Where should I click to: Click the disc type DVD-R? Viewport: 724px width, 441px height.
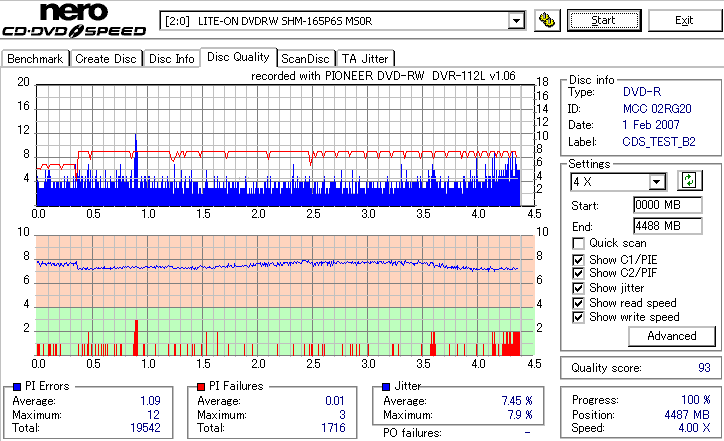642,92
